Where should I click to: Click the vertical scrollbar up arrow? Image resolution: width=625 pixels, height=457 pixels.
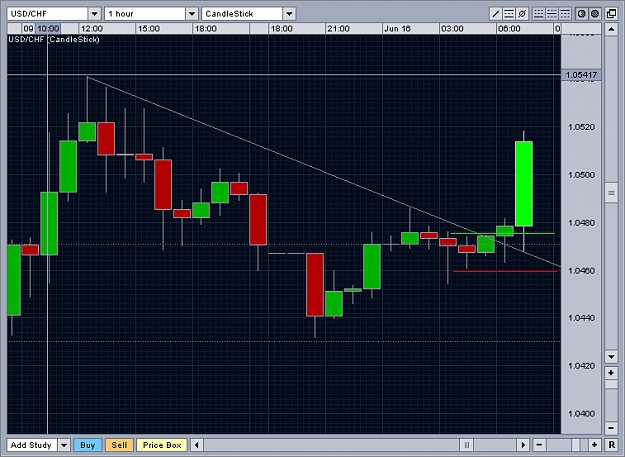tap(611, 29)
